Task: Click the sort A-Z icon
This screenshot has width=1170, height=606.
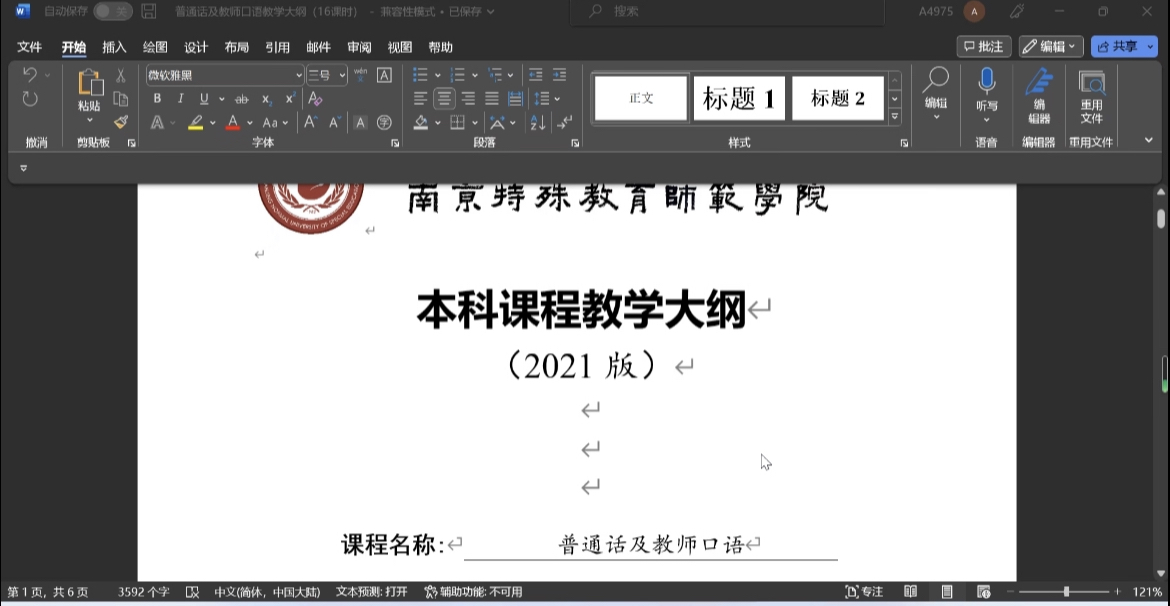Action: pyautogui.click(x=538, y=123)
